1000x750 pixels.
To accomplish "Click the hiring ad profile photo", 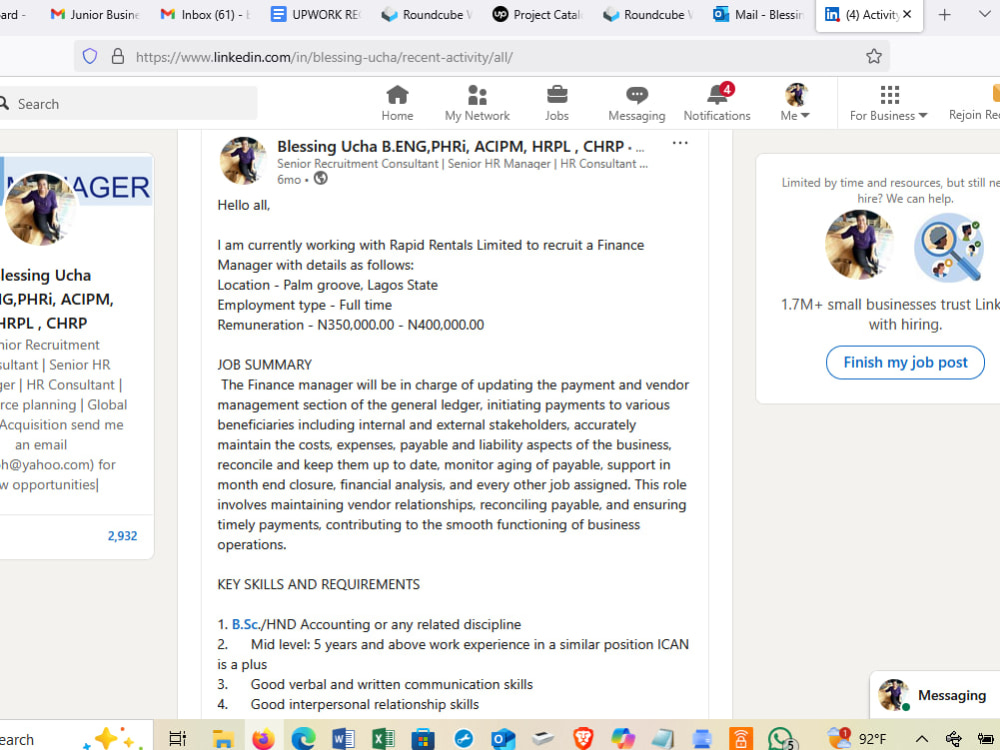I will (x=858, y=244).
